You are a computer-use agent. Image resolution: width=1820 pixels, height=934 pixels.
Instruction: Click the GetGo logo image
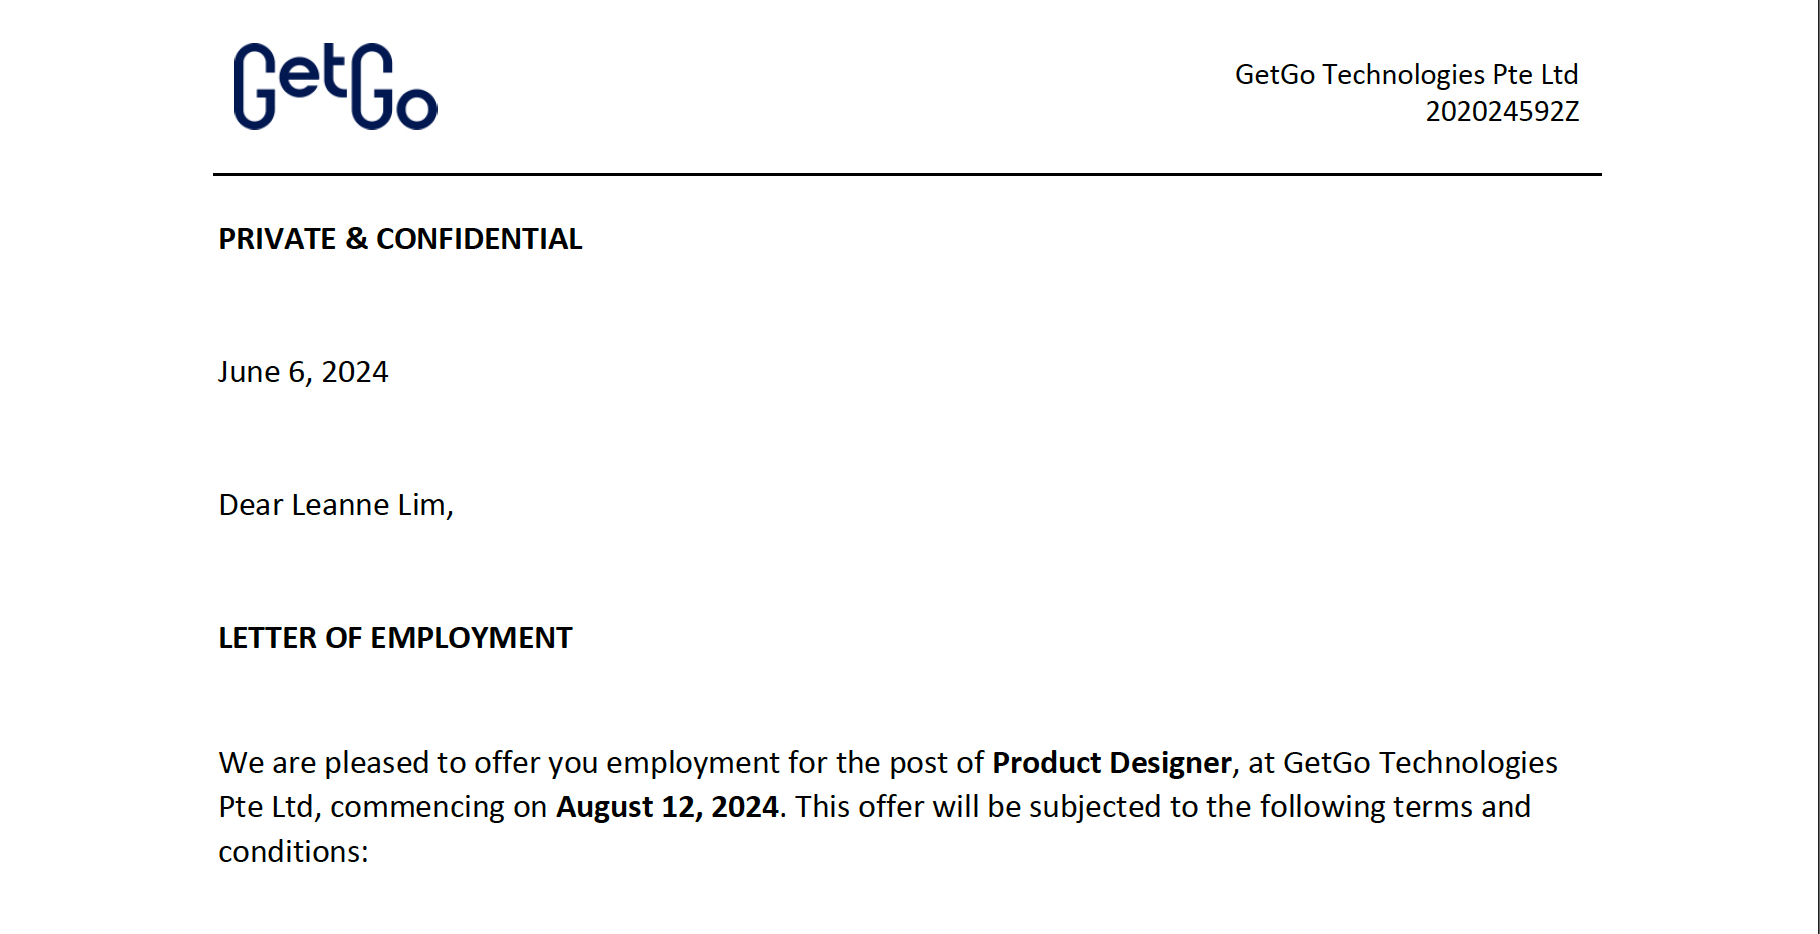point(336,86)
